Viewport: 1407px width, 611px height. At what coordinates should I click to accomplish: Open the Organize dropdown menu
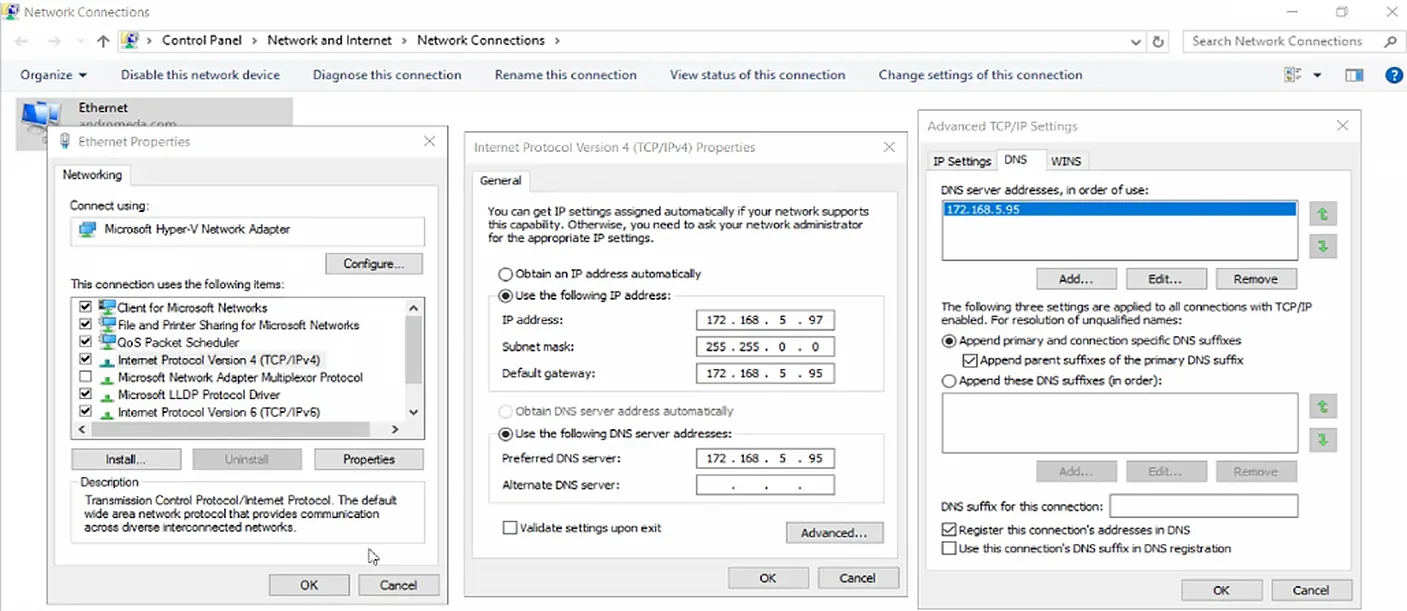[54, 75]
